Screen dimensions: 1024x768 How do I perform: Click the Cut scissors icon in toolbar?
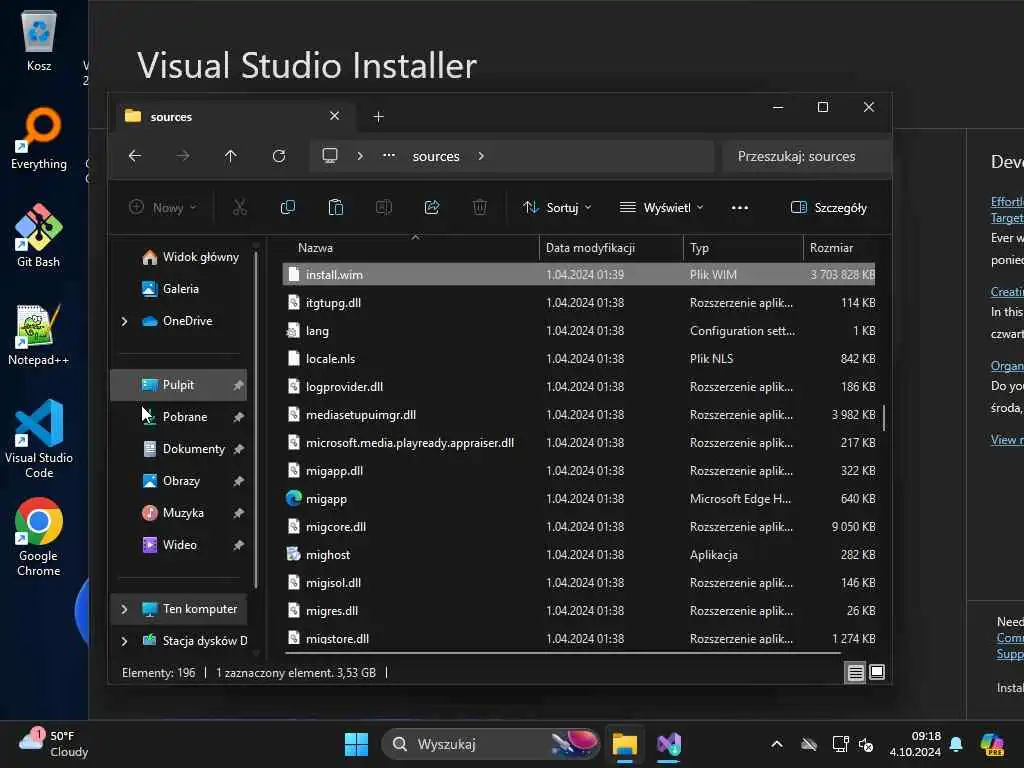(x=240, y=208)
